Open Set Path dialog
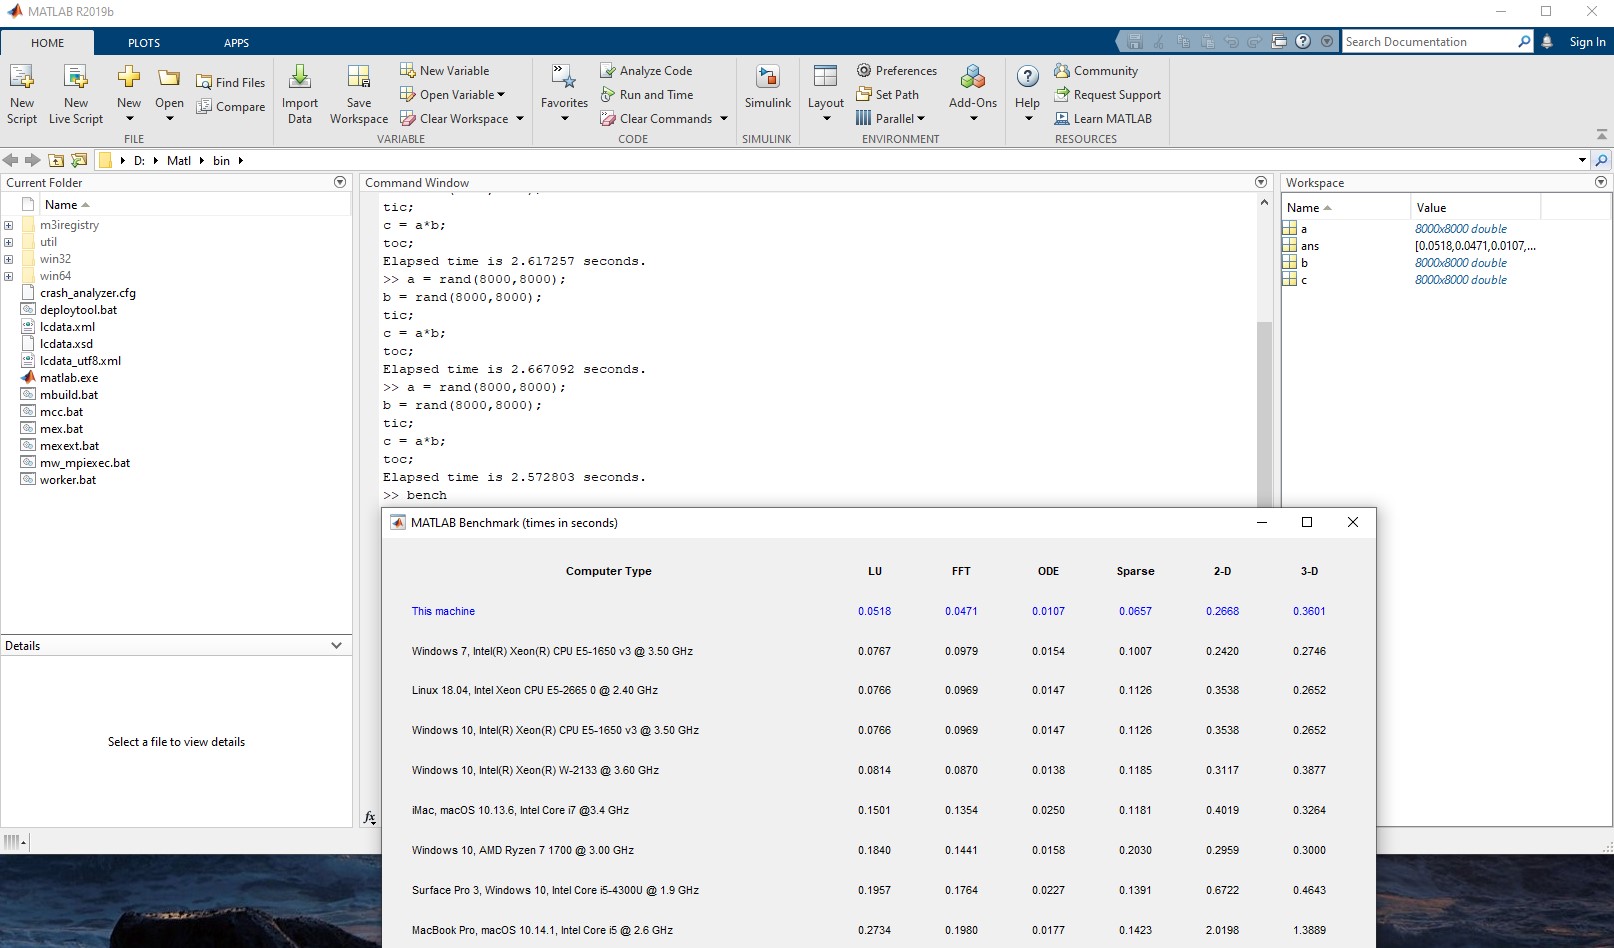This screenshot has height=948, width=1614. coord(888,95)
